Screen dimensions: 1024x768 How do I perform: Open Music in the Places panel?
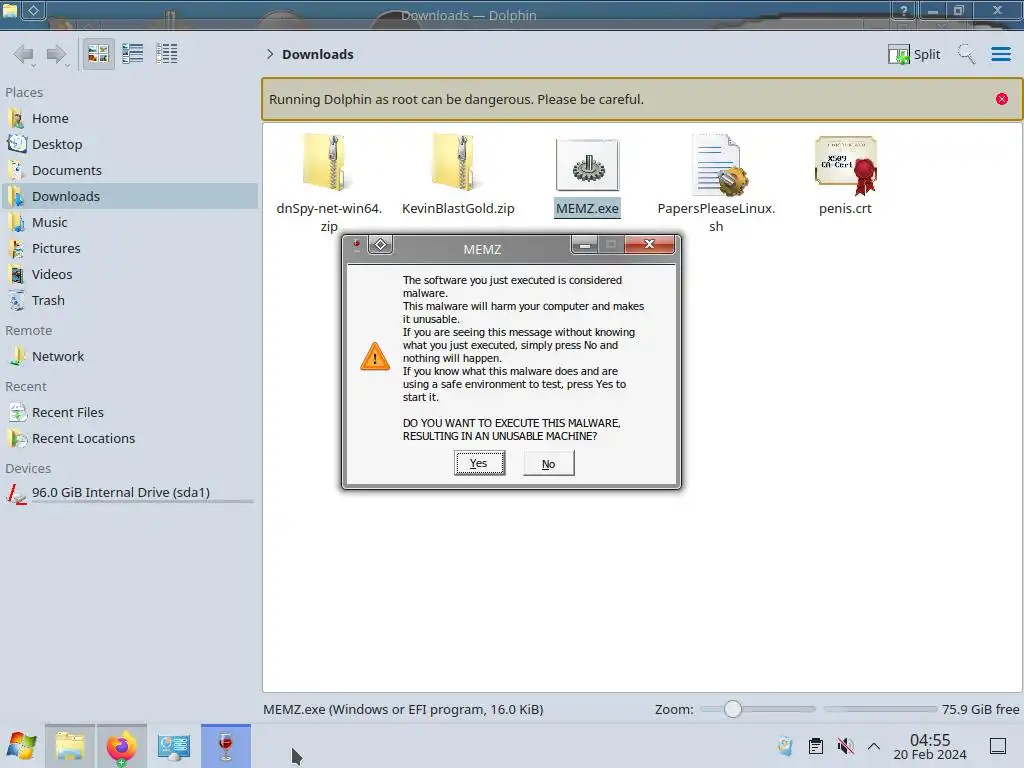point(129,222)
